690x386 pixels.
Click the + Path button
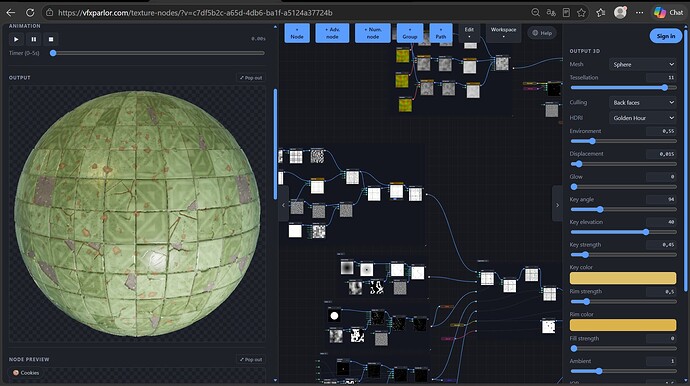click(x=440, y=33)
